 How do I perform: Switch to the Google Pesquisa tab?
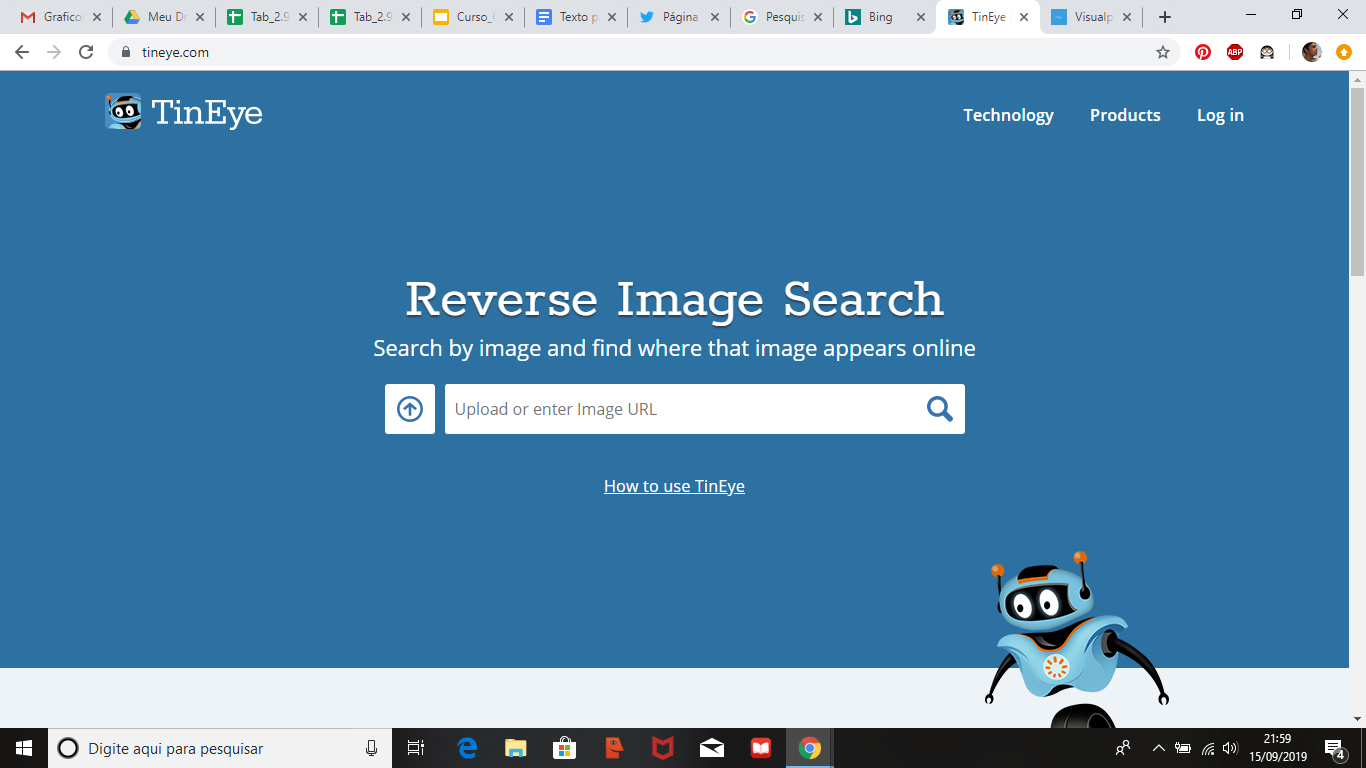tap(782, 17)
